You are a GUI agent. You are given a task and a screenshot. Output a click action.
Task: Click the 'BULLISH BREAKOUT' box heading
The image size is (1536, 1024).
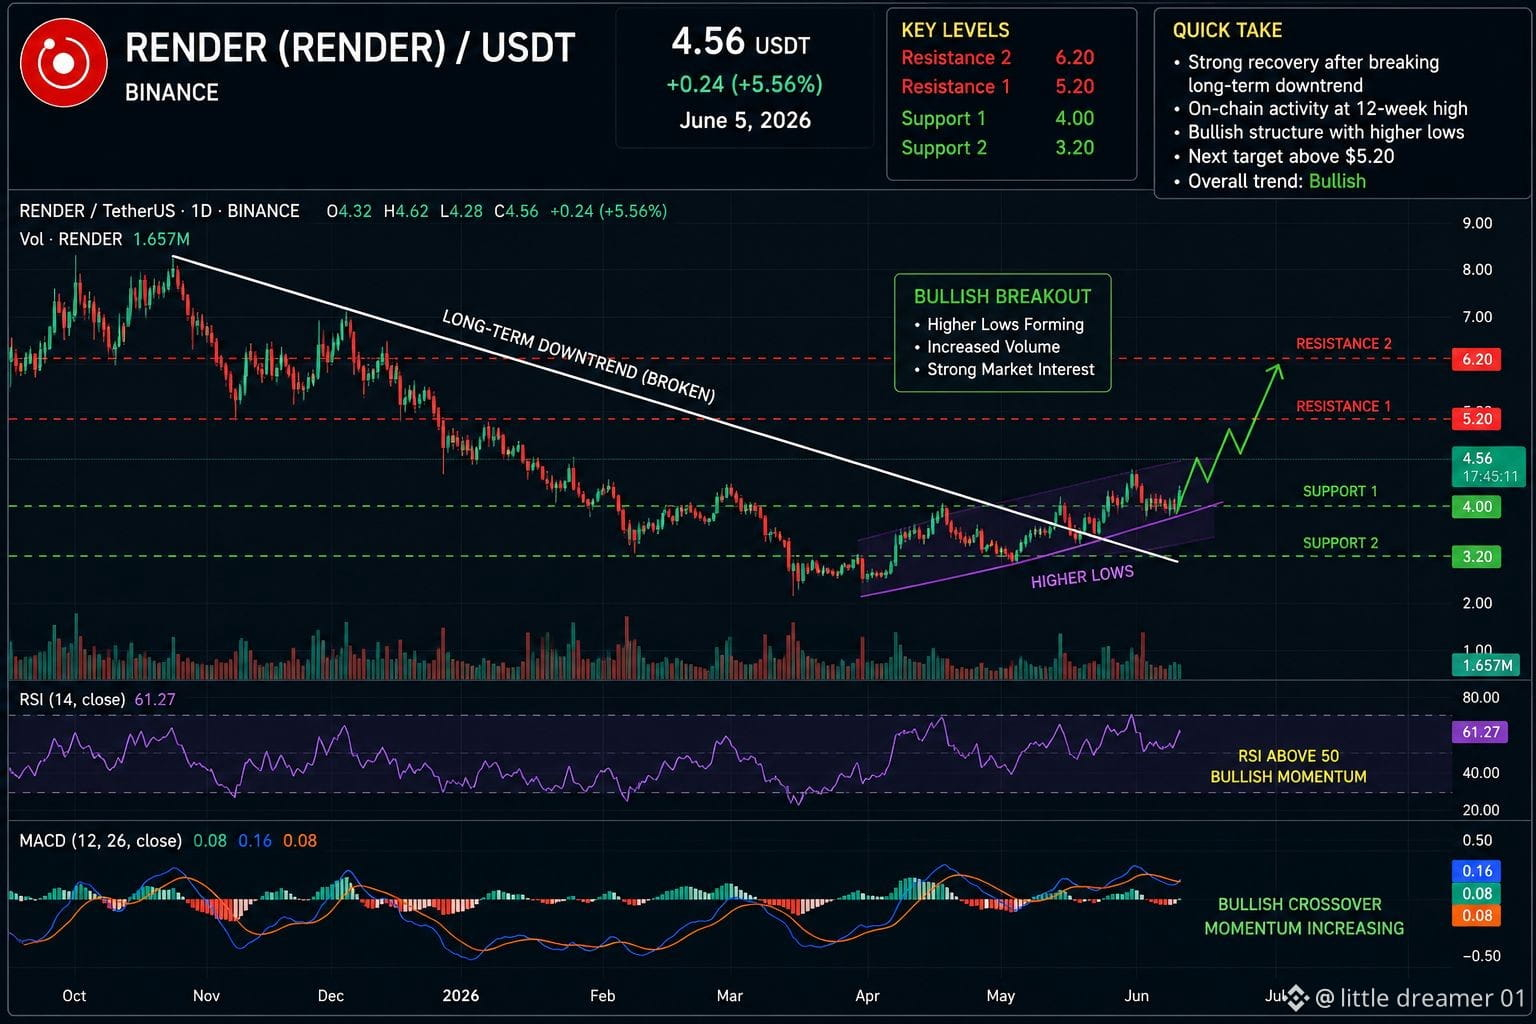tap(1002, 297)
